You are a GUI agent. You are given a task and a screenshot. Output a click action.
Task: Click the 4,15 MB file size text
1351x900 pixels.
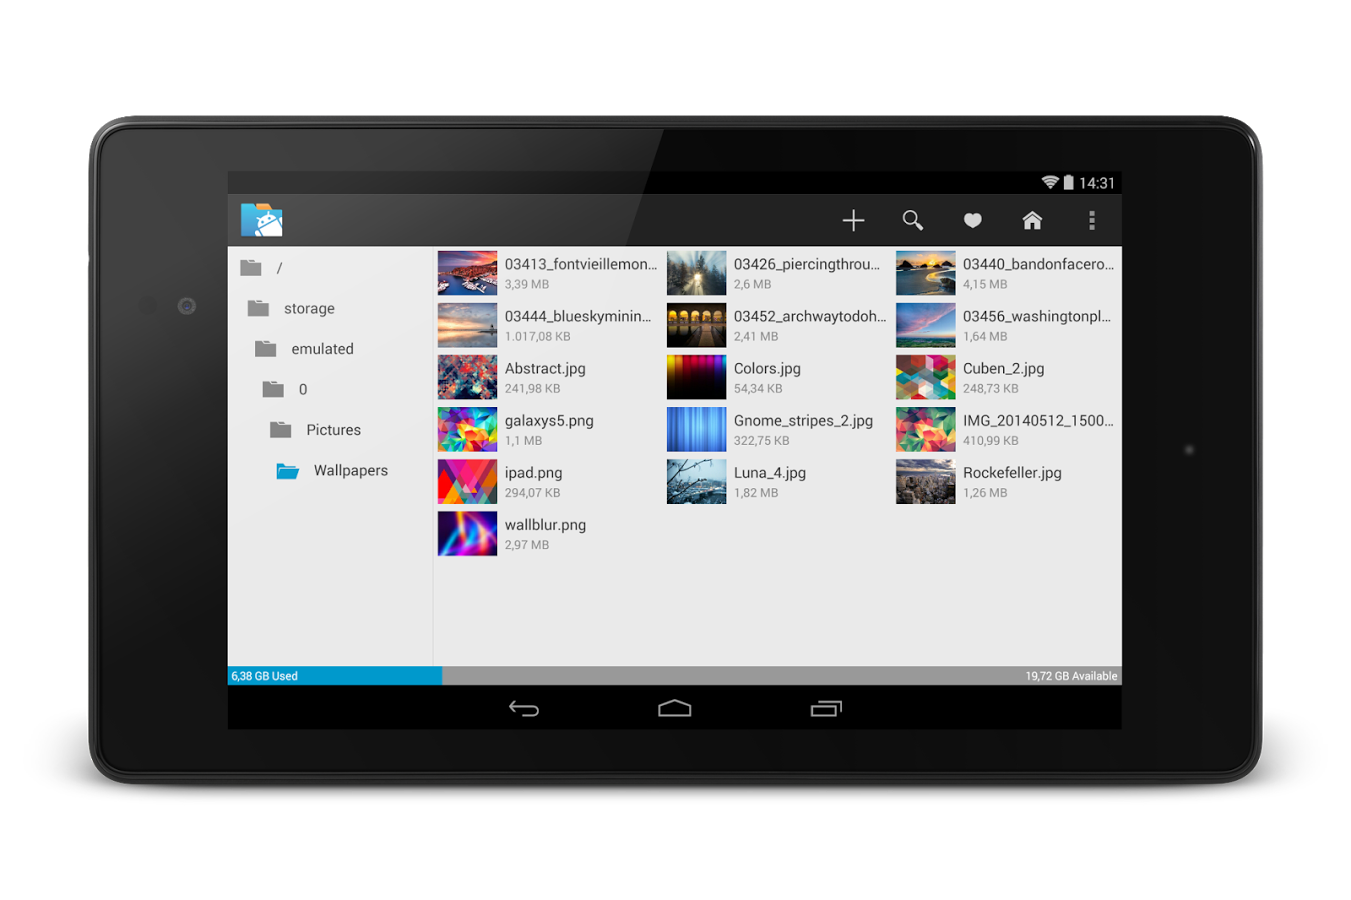[985, 285]
